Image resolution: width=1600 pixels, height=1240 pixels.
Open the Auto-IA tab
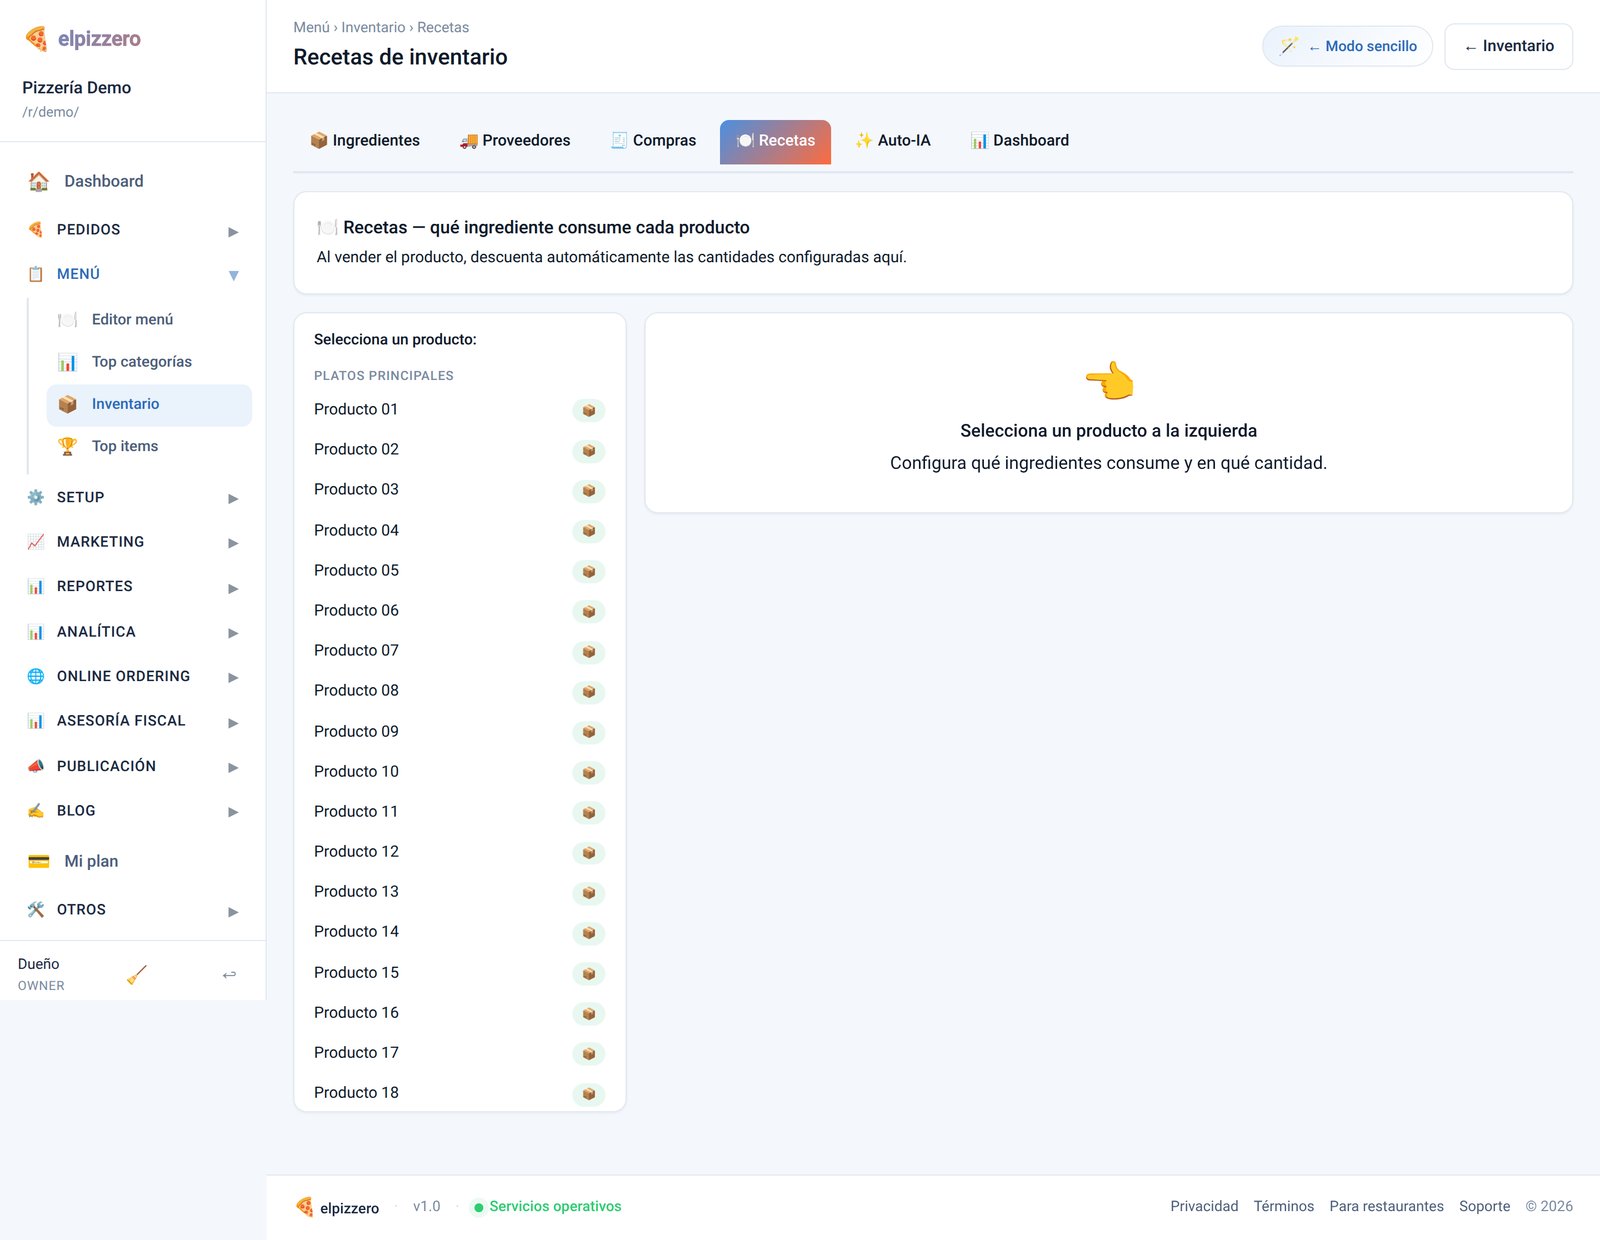893,141
